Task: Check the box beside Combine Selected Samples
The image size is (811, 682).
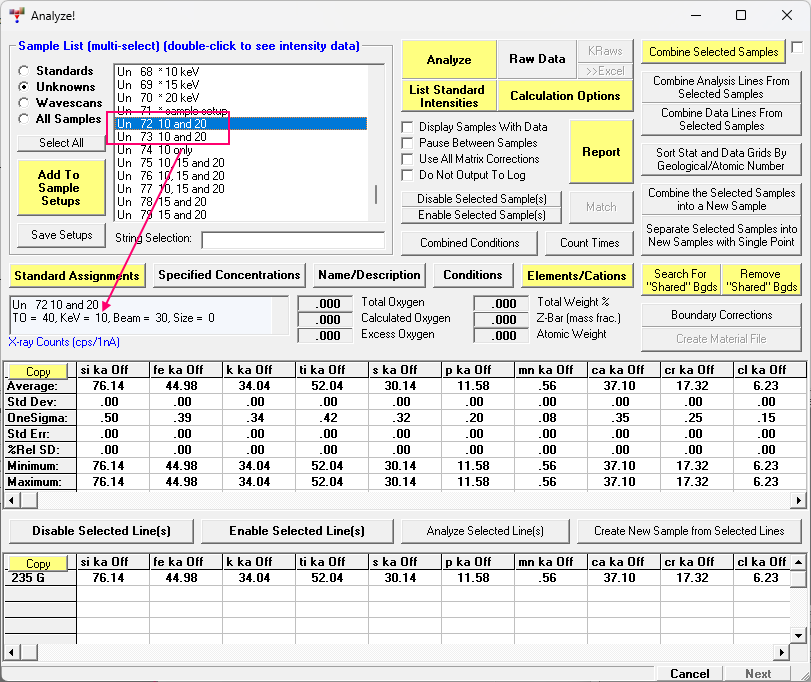Action: pyautogui.click(x=797, y=48)
